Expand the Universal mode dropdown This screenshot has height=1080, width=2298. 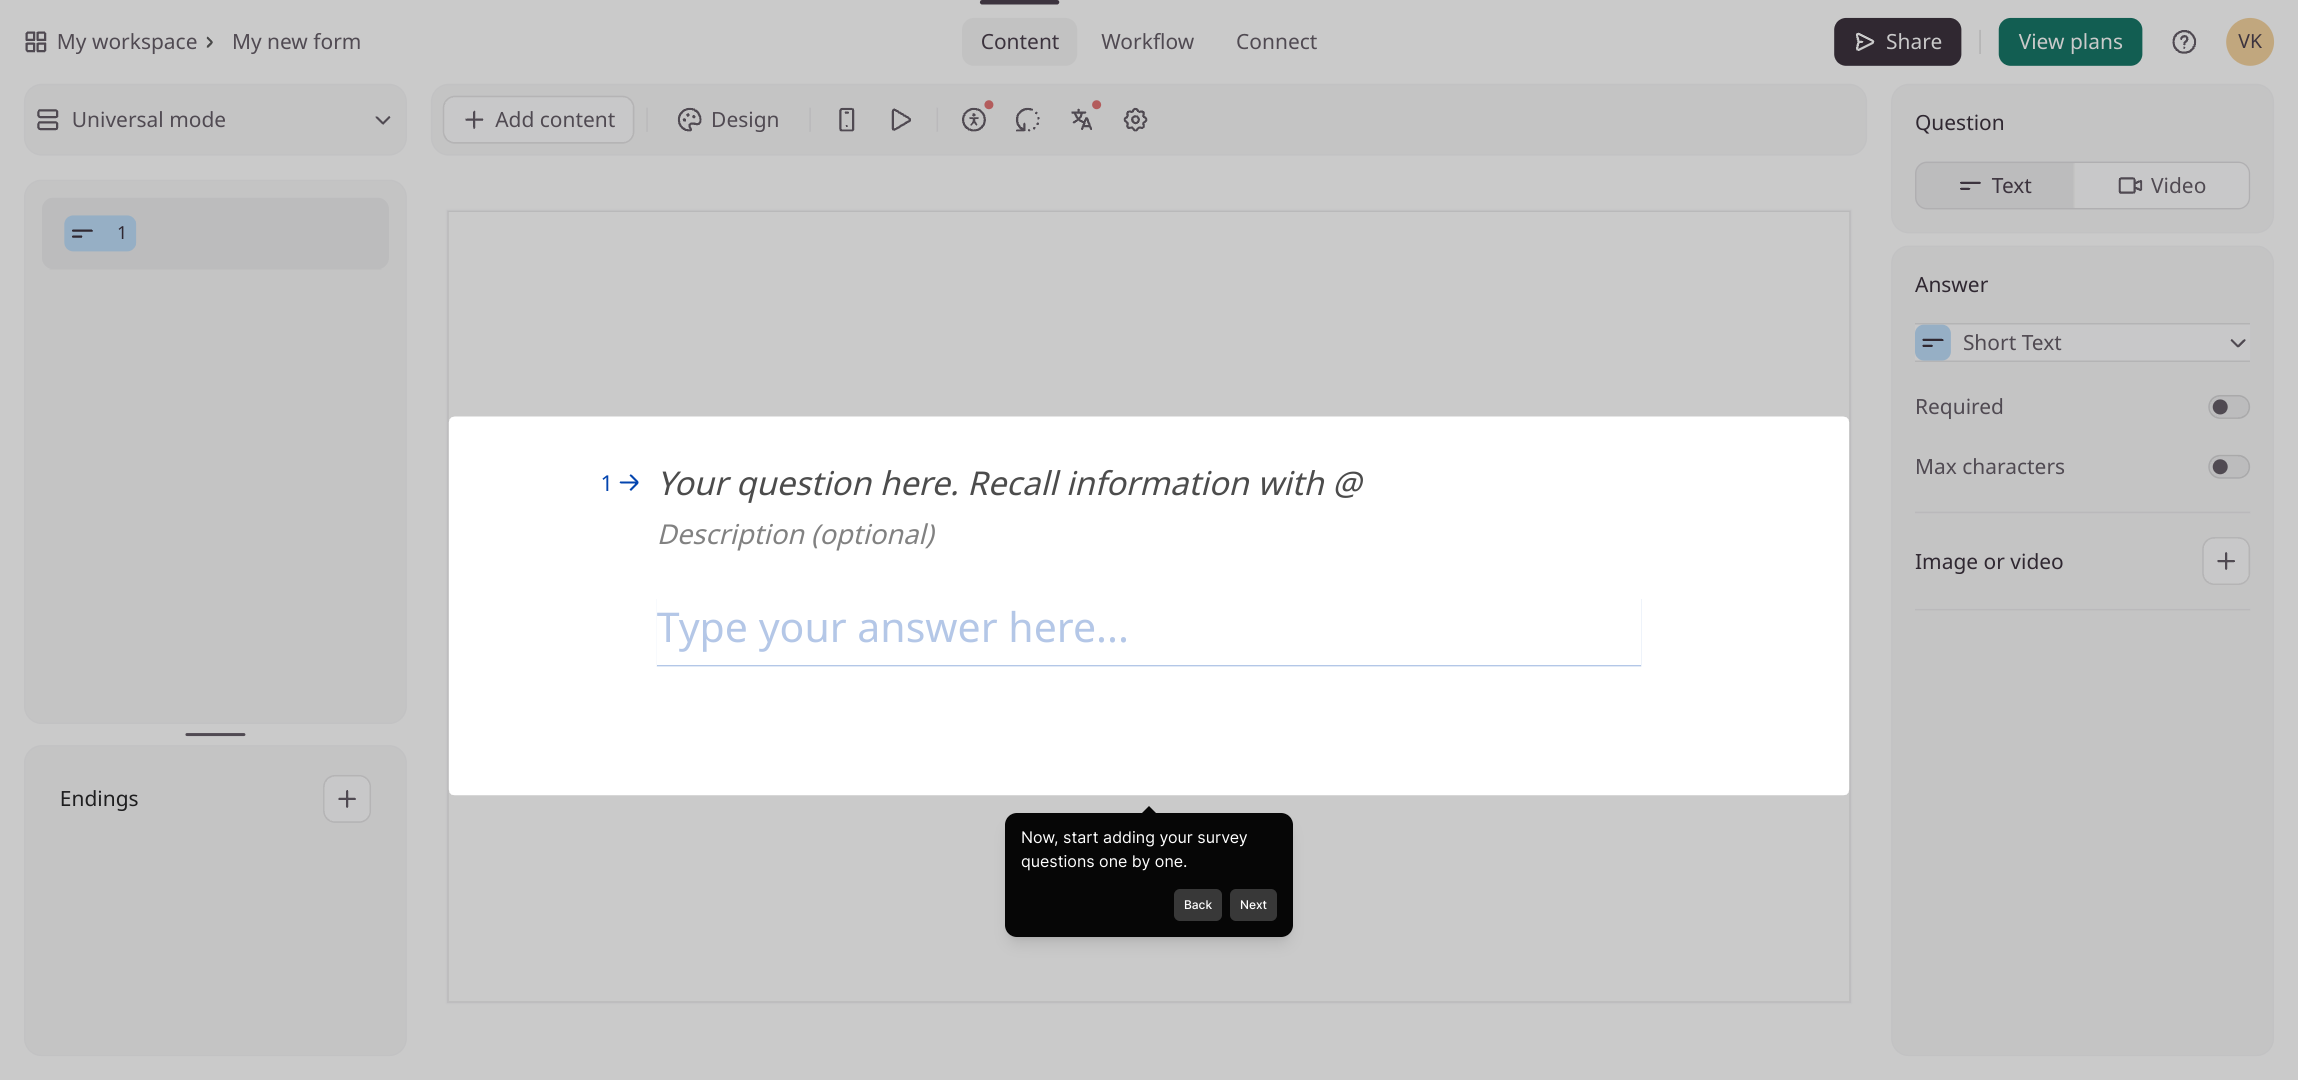[x=215, y=120]
